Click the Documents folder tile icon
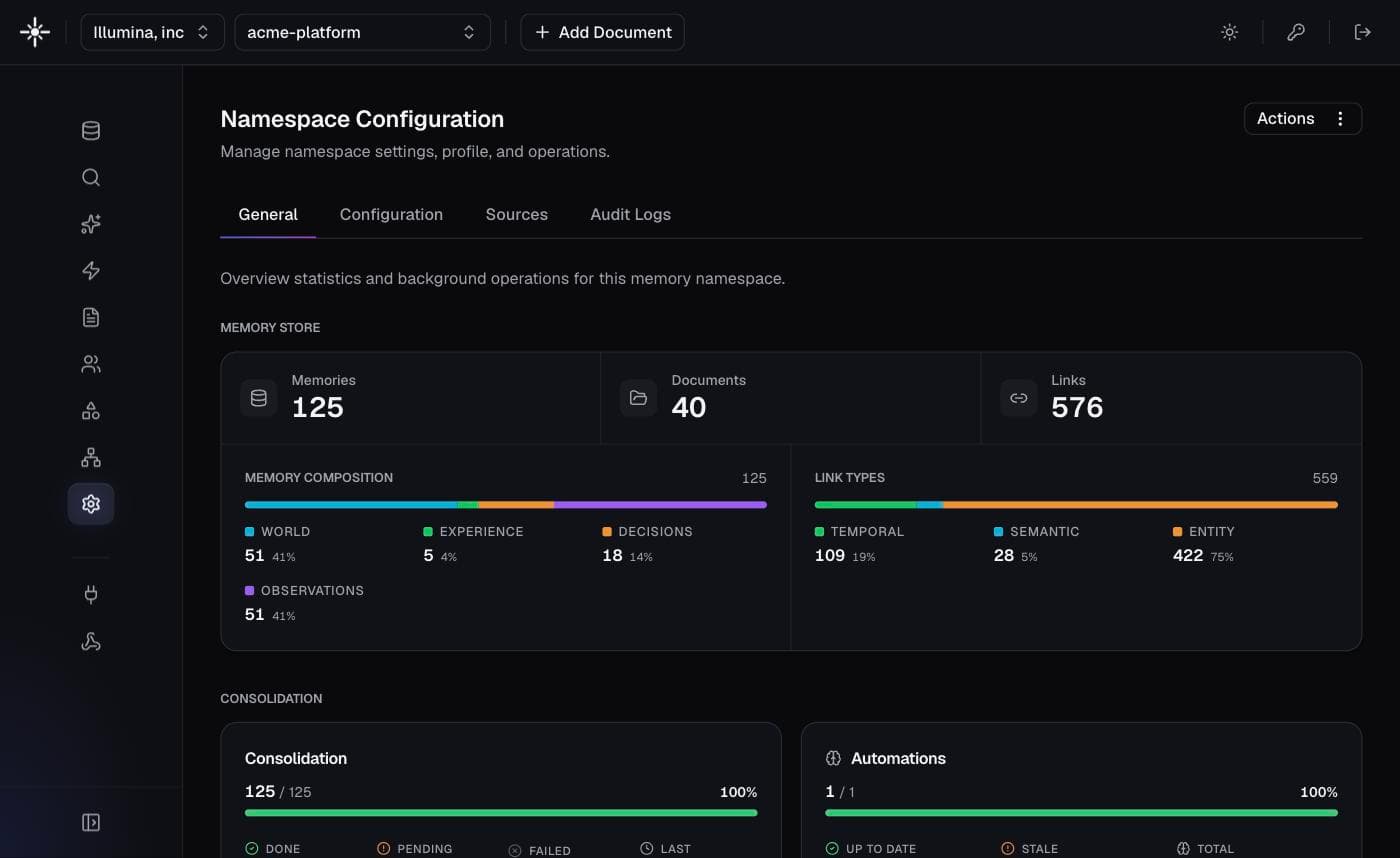The height and width of the screenshot is (858, 1400). [x=638, y=398]
